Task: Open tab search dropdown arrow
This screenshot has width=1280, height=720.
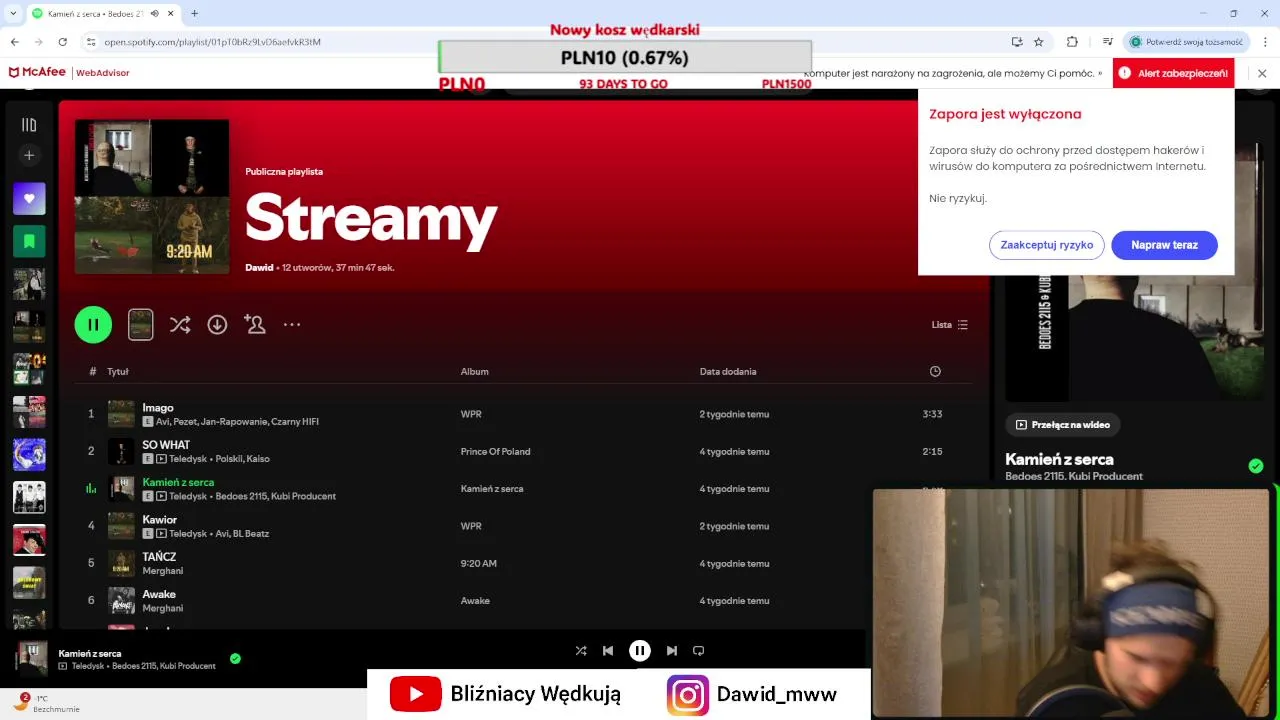Action: (14, 13)
